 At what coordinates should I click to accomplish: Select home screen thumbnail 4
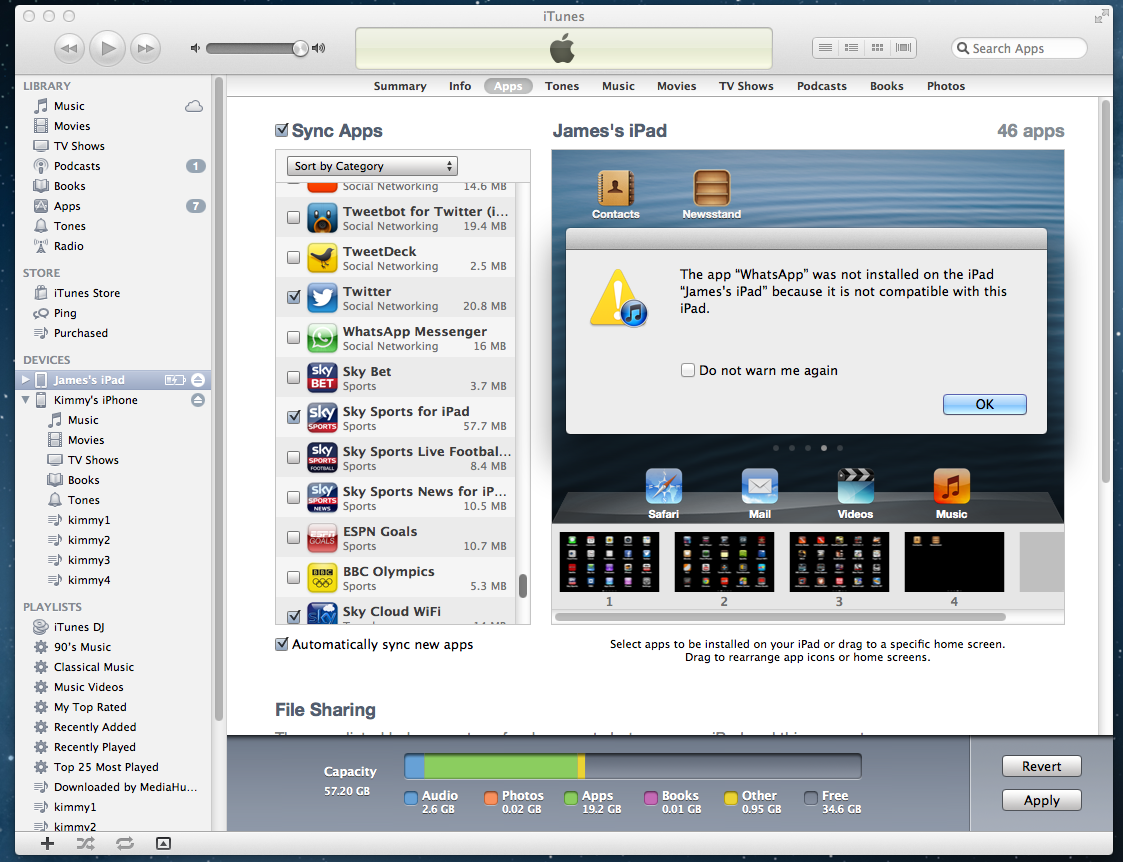[x=954, y=562]
